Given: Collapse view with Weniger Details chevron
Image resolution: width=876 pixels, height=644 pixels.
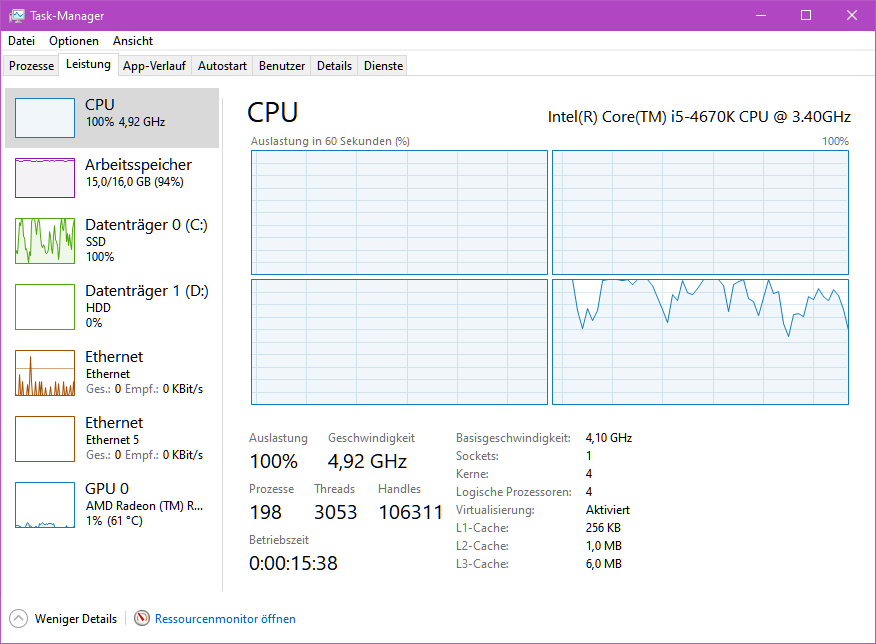Looking at the screenshot, I should click(19, 619).
